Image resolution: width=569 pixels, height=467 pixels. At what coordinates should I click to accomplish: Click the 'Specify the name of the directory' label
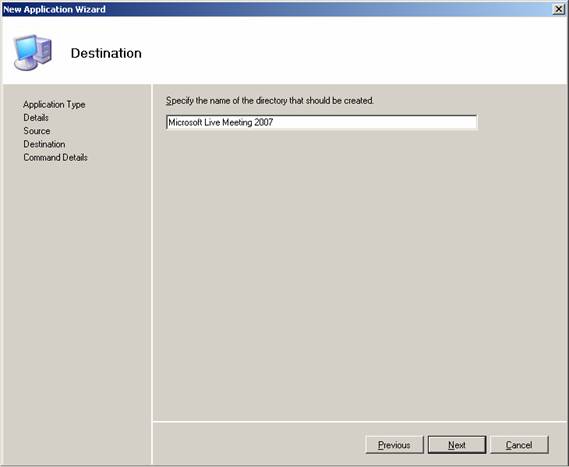pos(270,101)
